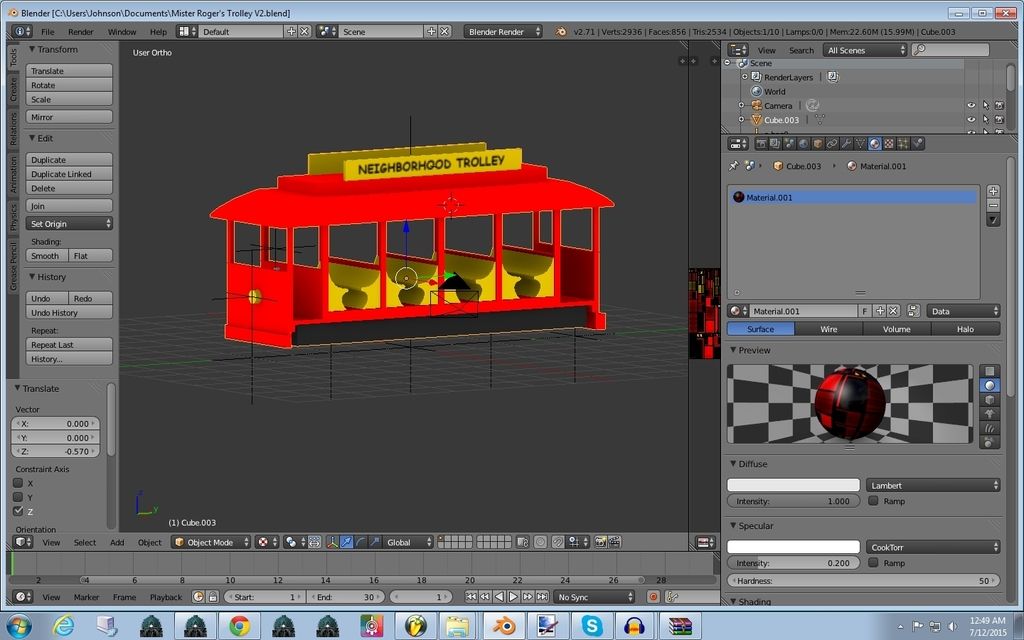Open the Render properties tab icon
Screen dimensions: 1024x640
[761, 144]
